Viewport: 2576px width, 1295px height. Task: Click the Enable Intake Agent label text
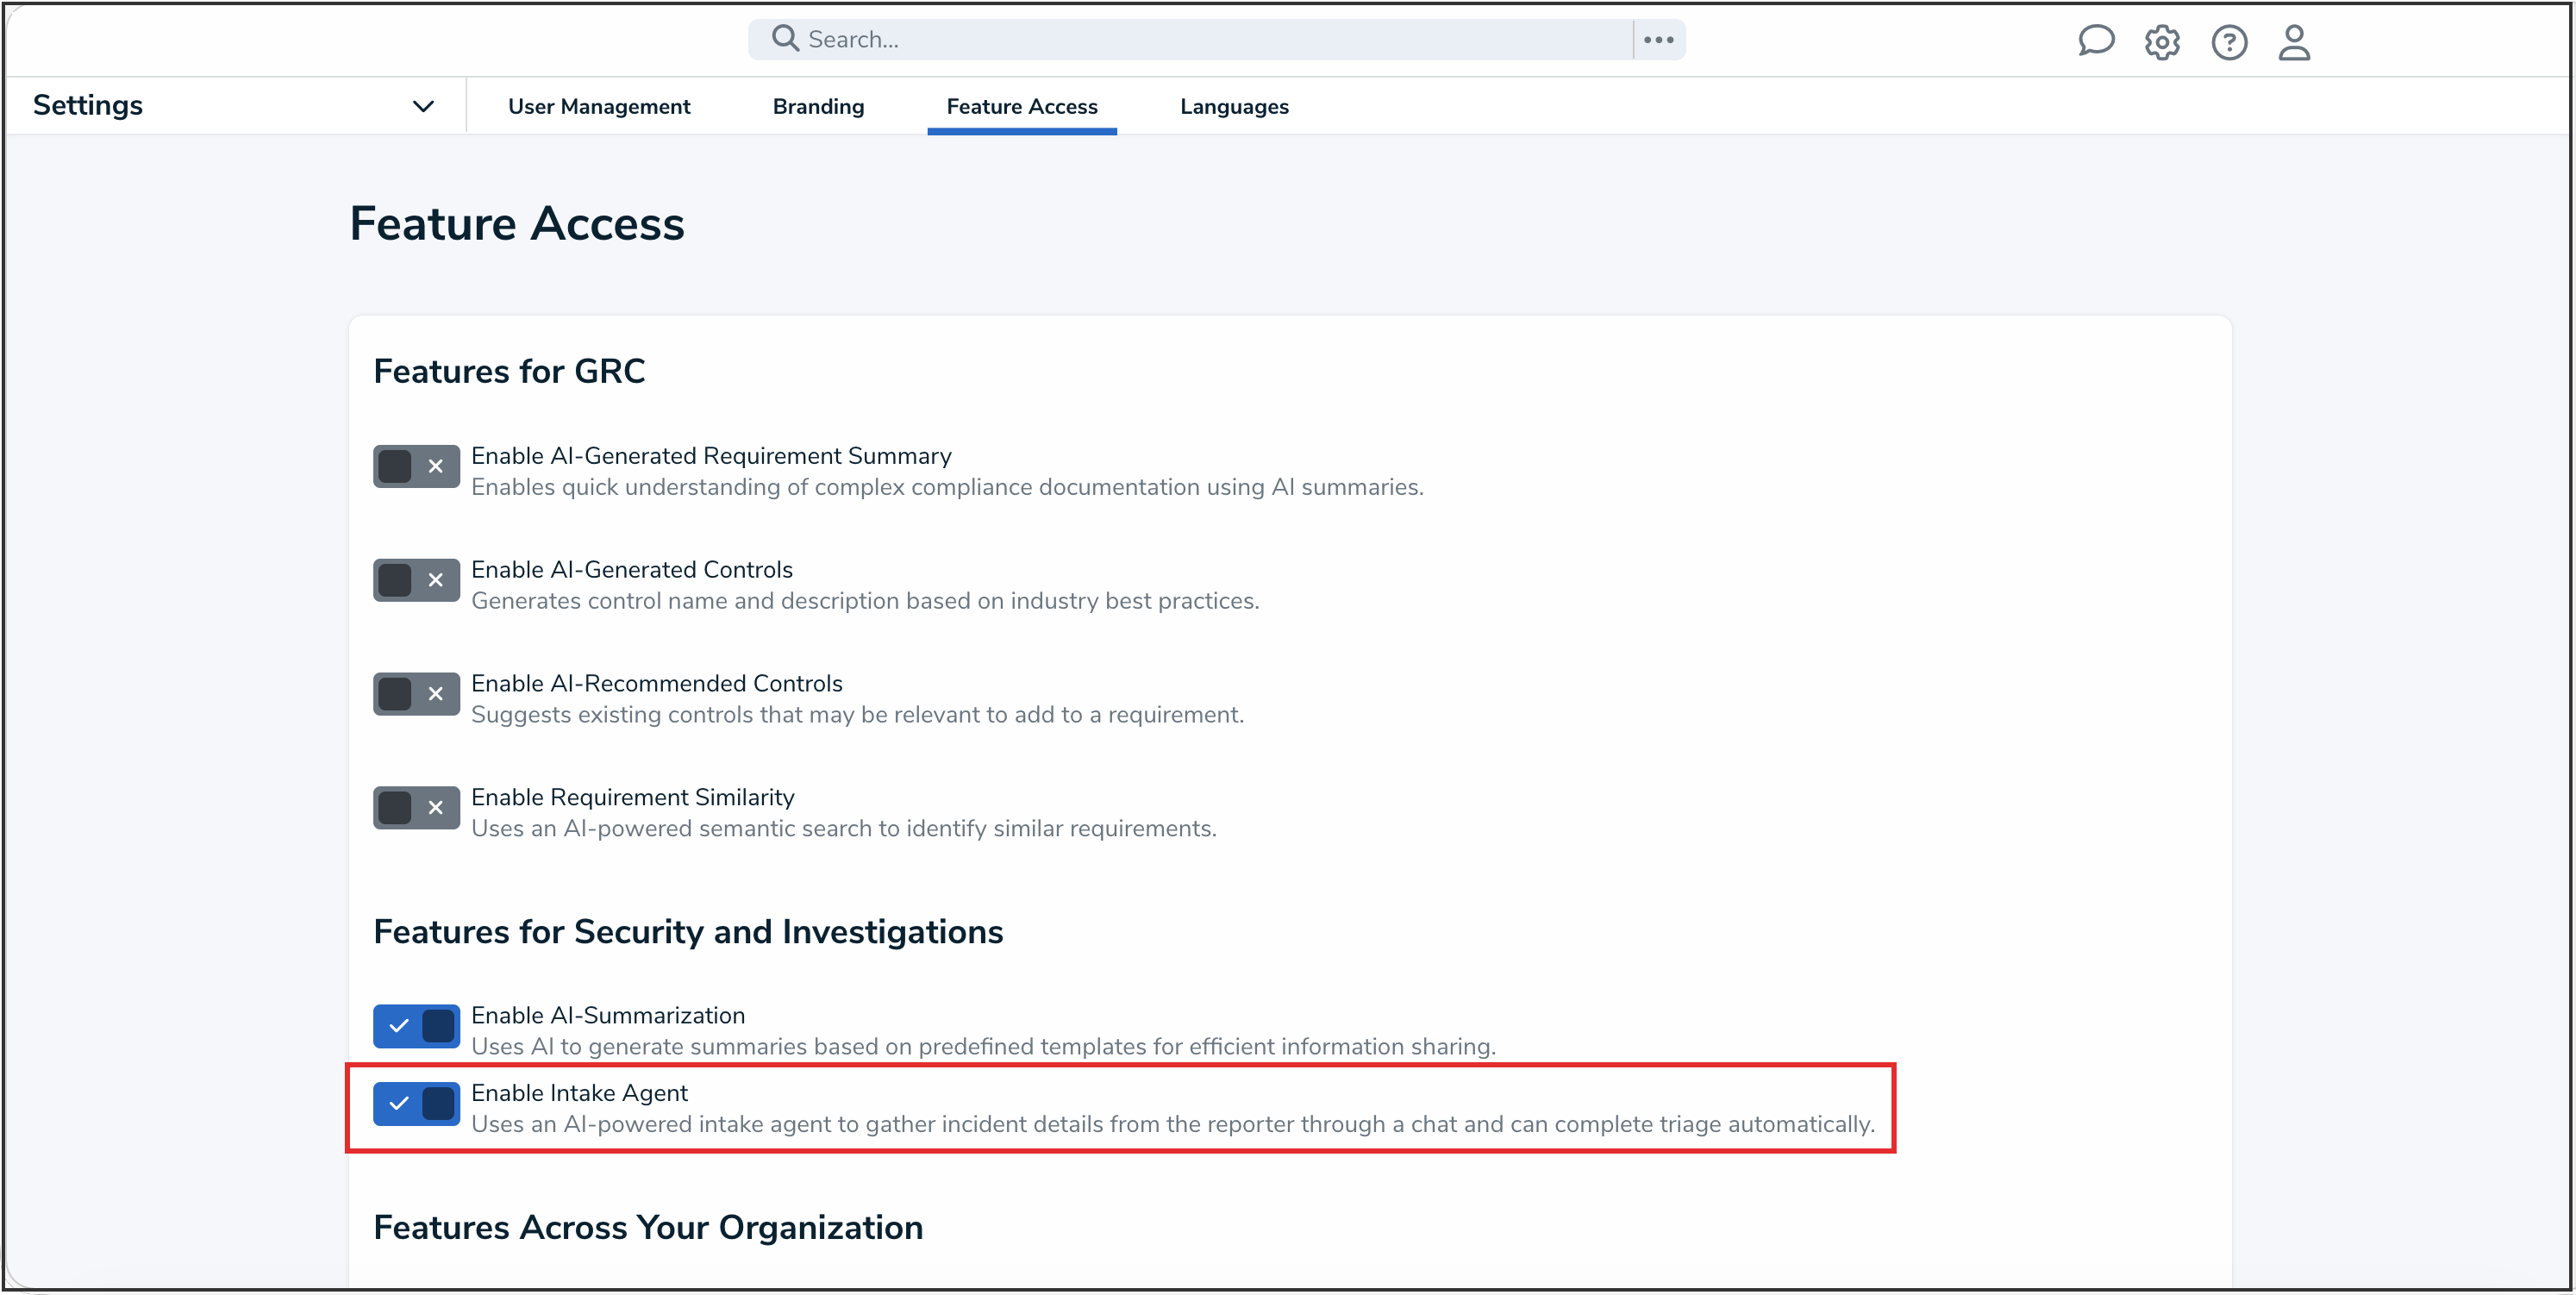click(x=579, y=1093)
